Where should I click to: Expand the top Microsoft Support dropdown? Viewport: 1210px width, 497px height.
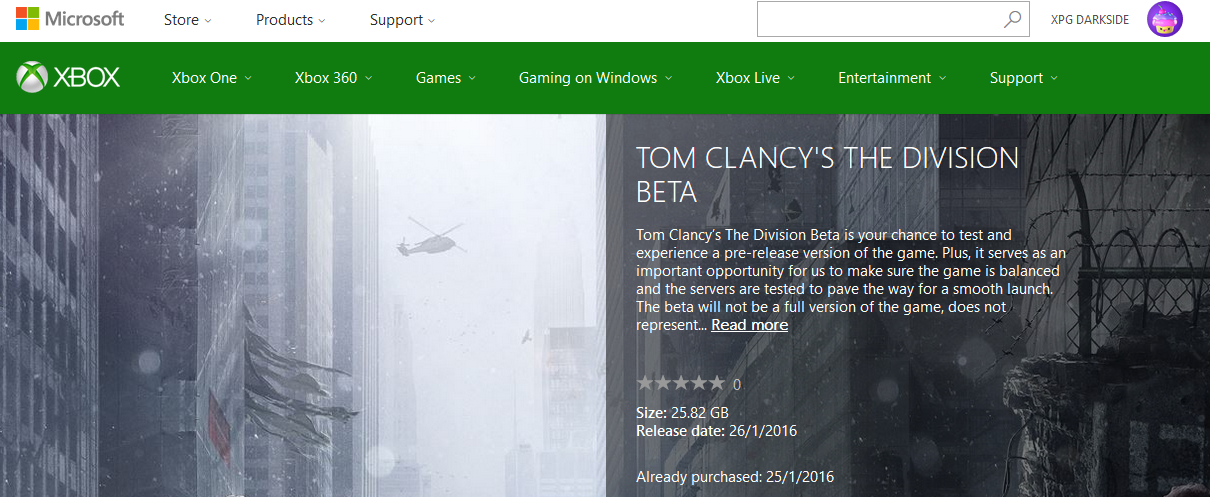402,20
